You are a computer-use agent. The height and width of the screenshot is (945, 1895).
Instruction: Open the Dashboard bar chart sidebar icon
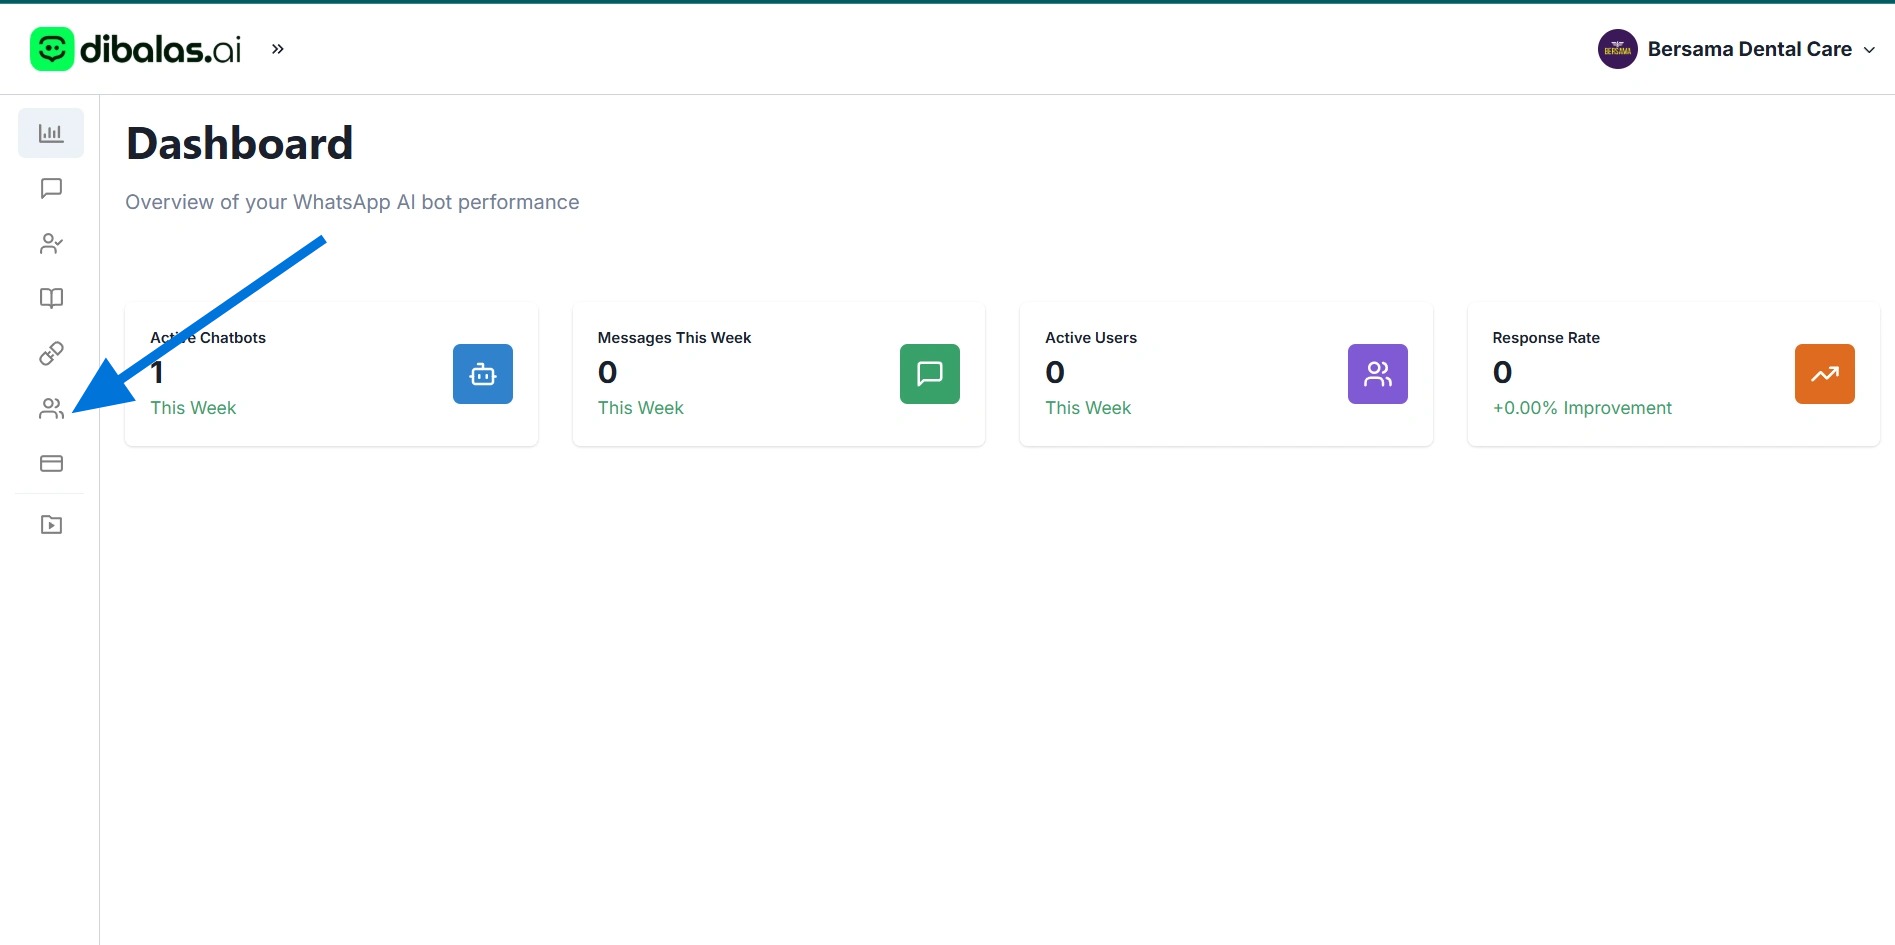(51, 133)
